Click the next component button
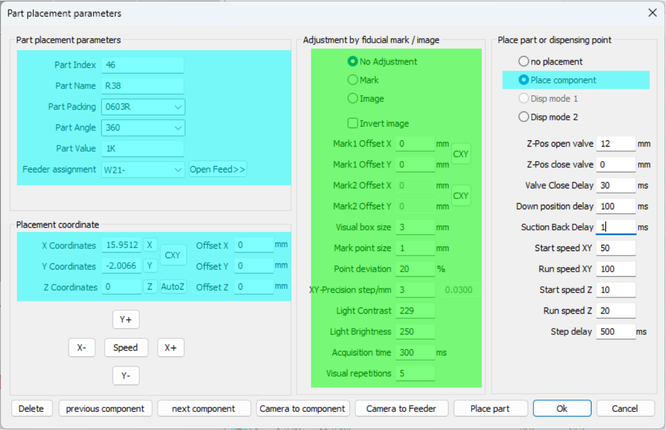666x430 pixels. 203,408
